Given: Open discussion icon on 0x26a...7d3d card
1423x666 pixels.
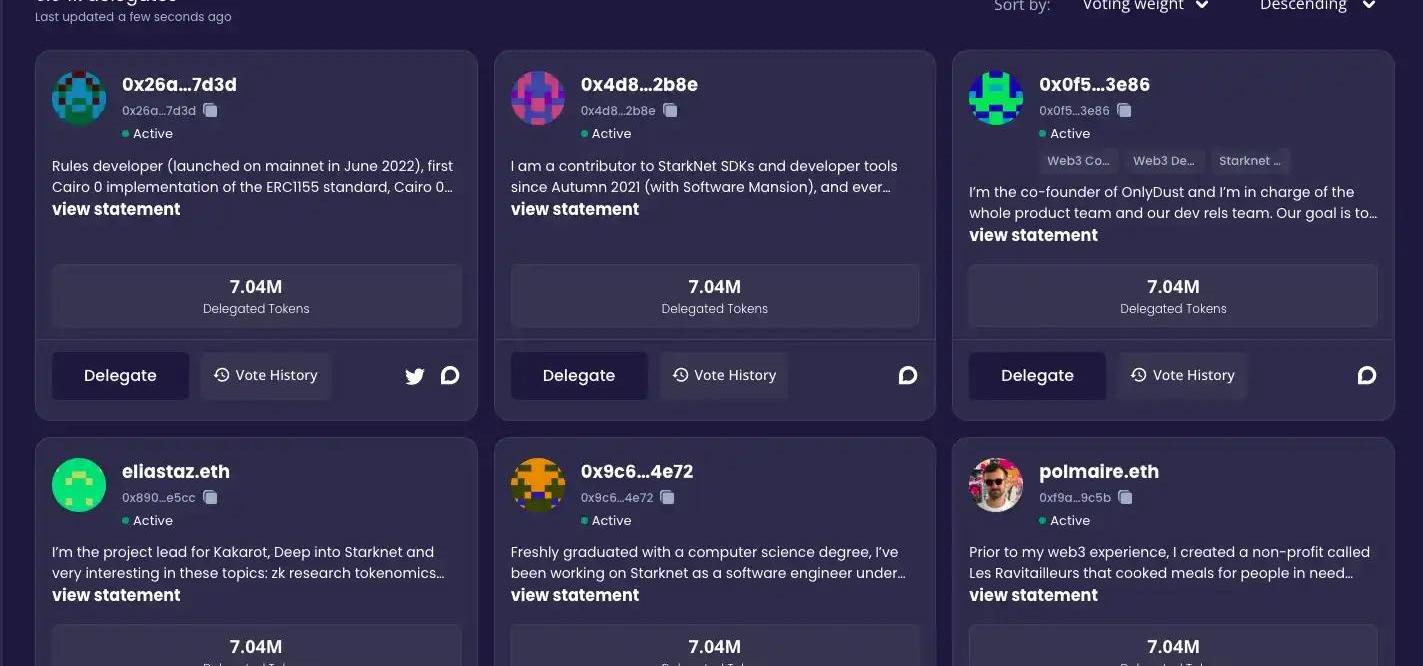Looking at the screenshot, I should [x=450, y=375].
